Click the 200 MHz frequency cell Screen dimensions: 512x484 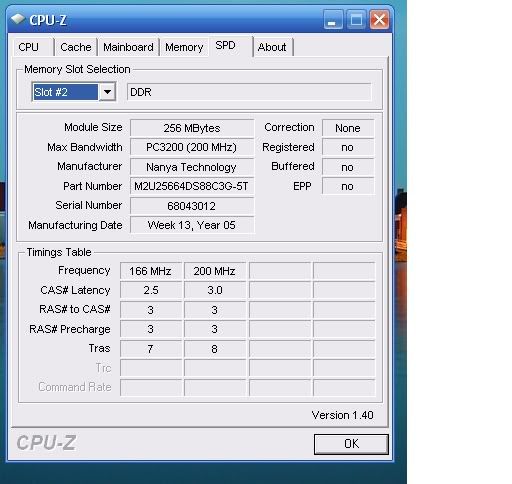tap(215, 271)
